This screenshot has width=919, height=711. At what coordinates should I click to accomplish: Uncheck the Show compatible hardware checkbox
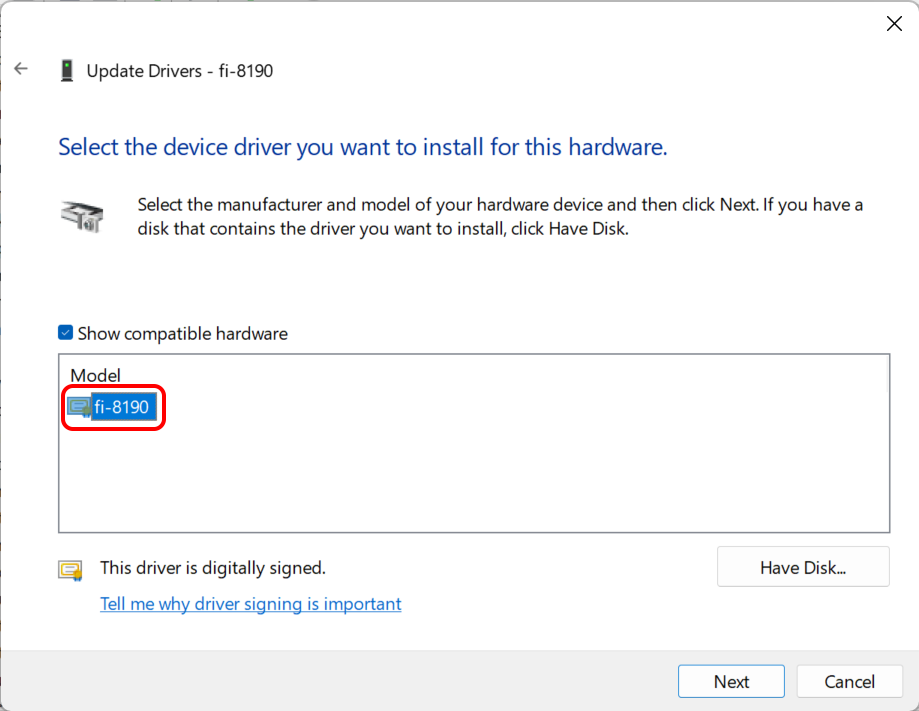66,333
